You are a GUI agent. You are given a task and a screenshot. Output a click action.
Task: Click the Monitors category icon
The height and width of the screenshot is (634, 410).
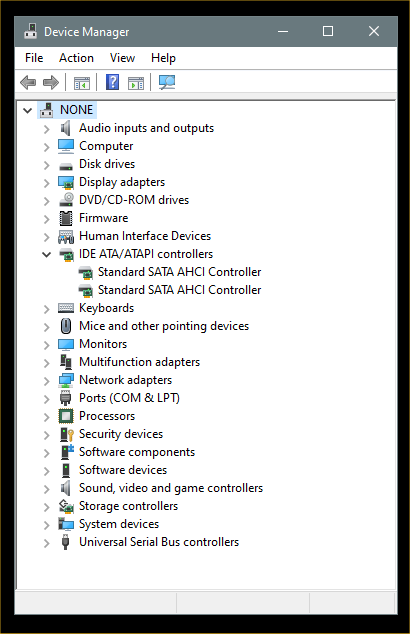click(66, 344)
